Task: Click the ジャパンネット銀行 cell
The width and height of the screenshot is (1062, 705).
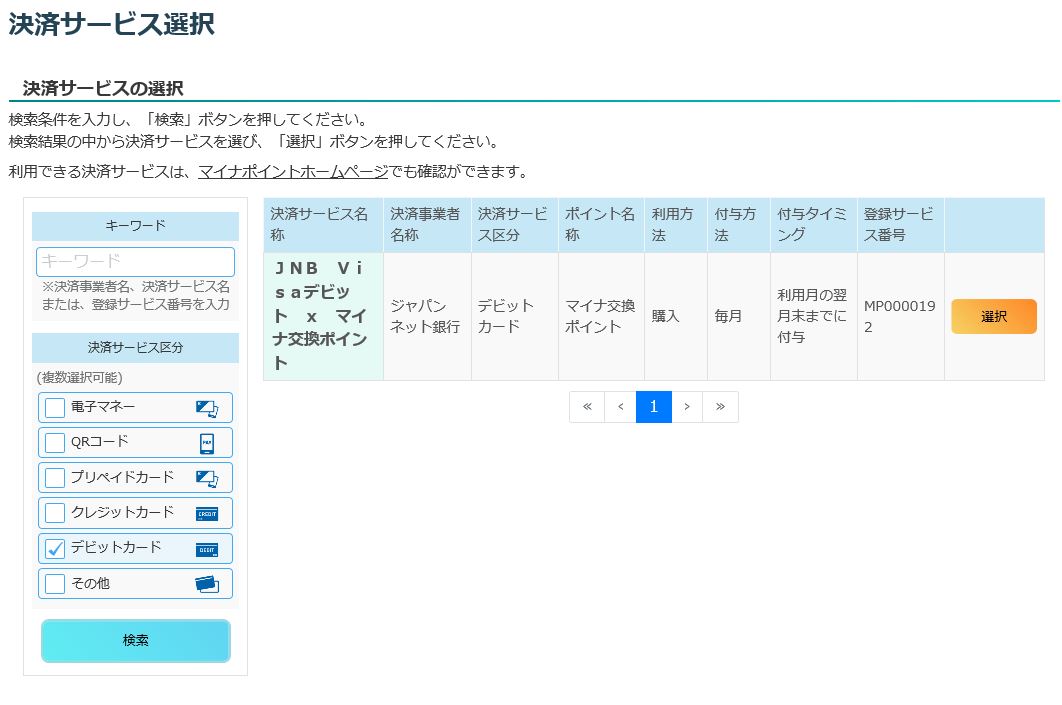Action: tap(427, 316)
